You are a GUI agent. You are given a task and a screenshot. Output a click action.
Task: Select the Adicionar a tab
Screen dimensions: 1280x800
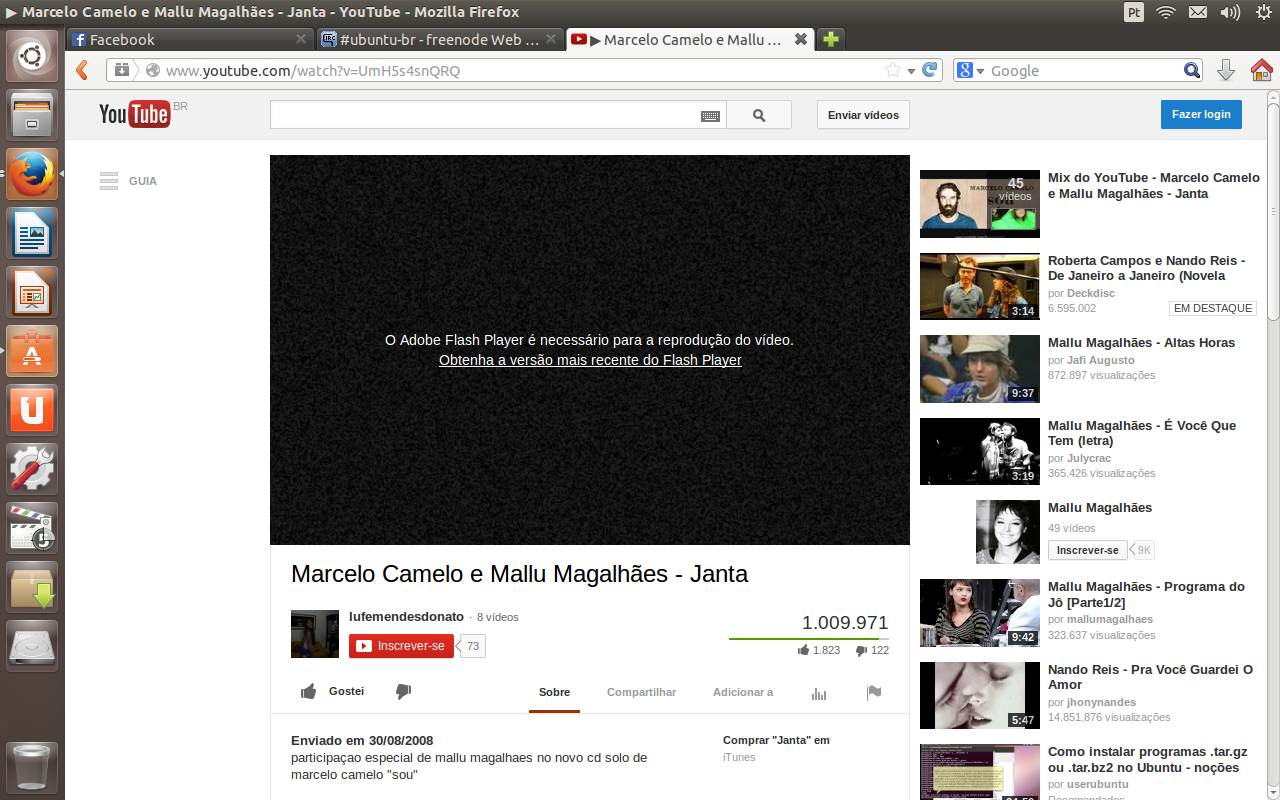(x=743, y=692)
